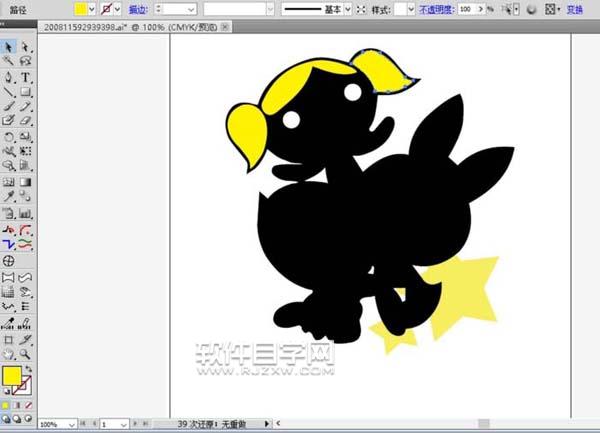Open the 基本 stroke style dropdown

348,9
